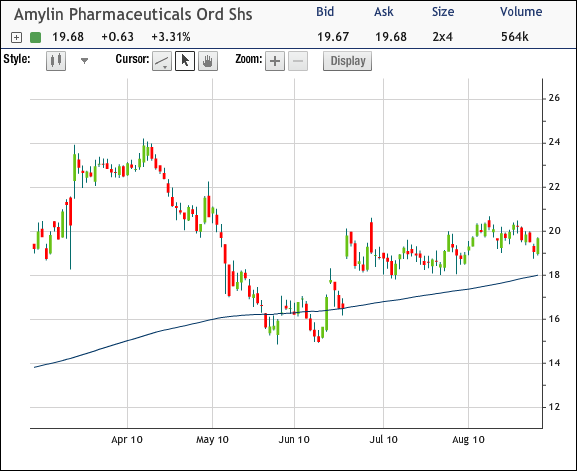The height and width of the screenshot is (471, 577).
Task: Click the Apr 10 date axis label
Action: click(127, 439)
